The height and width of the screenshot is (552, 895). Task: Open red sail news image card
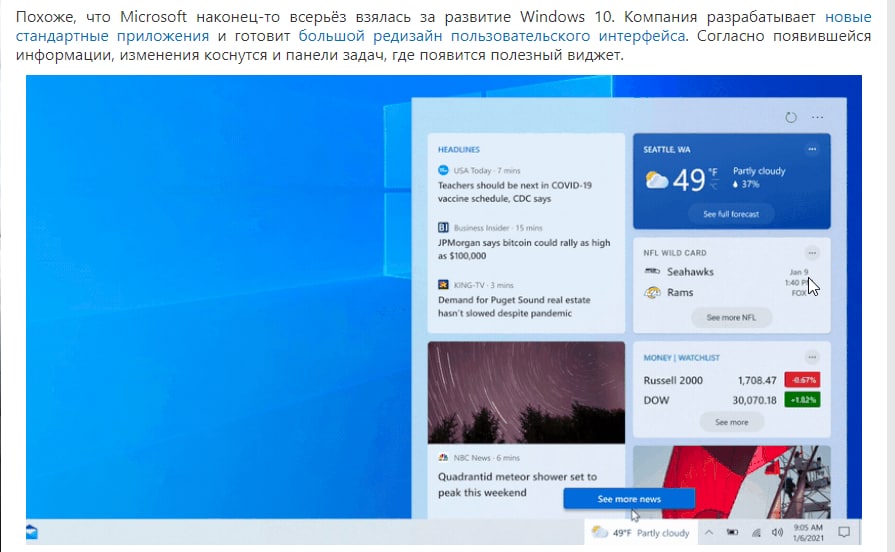pos(731,482)
